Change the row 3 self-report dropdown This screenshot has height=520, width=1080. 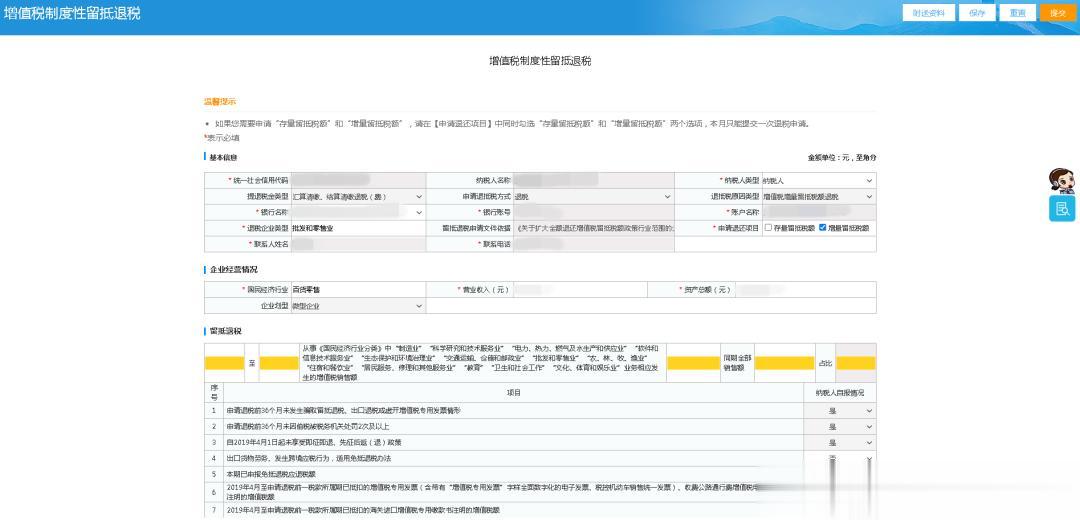click(x=840, y=442)
